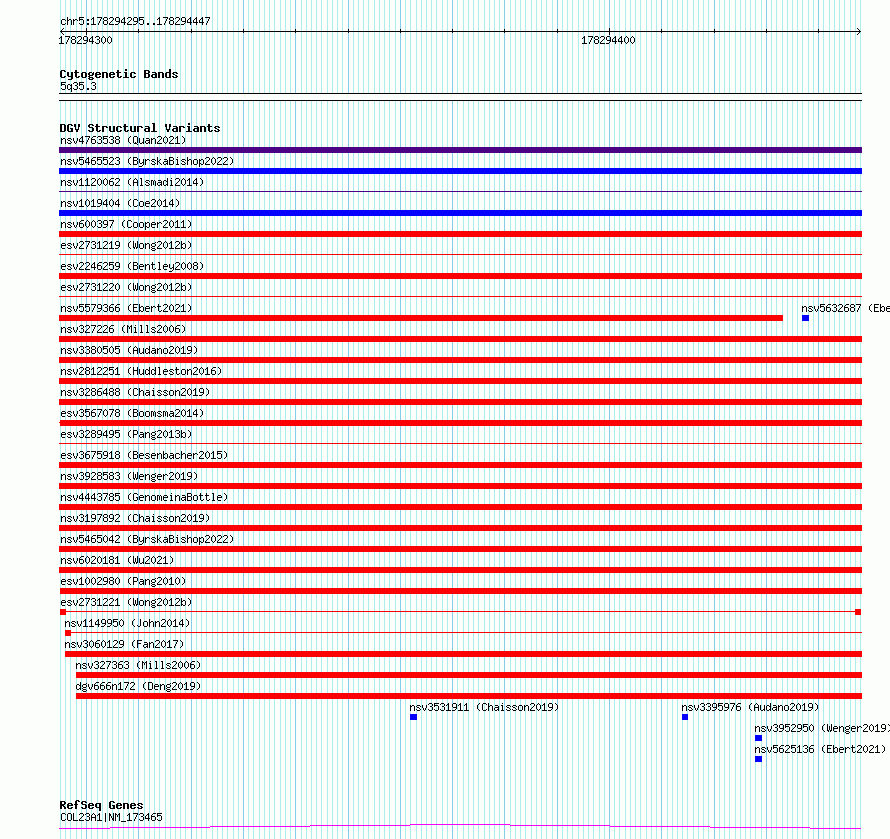Screen dimensions: 890x839
Task: Click the small blue nsv5632687 marker
Action: 805,318
